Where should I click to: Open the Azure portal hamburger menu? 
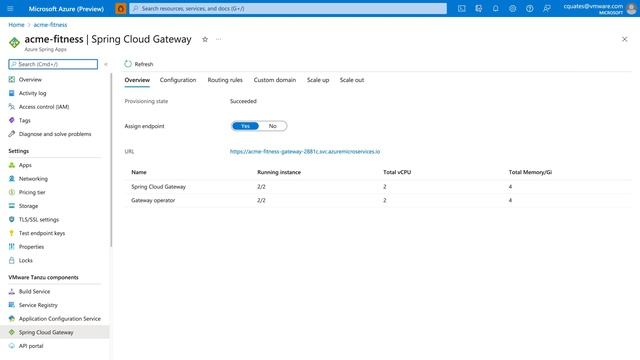[10, 9]
